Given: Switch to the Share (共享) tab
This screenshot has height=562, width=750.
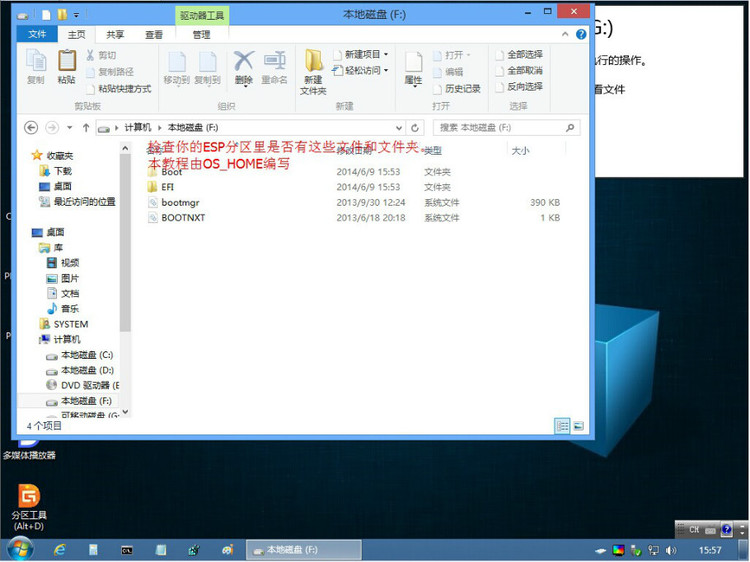Looking at the screenshot, I should tap(115, 34).
